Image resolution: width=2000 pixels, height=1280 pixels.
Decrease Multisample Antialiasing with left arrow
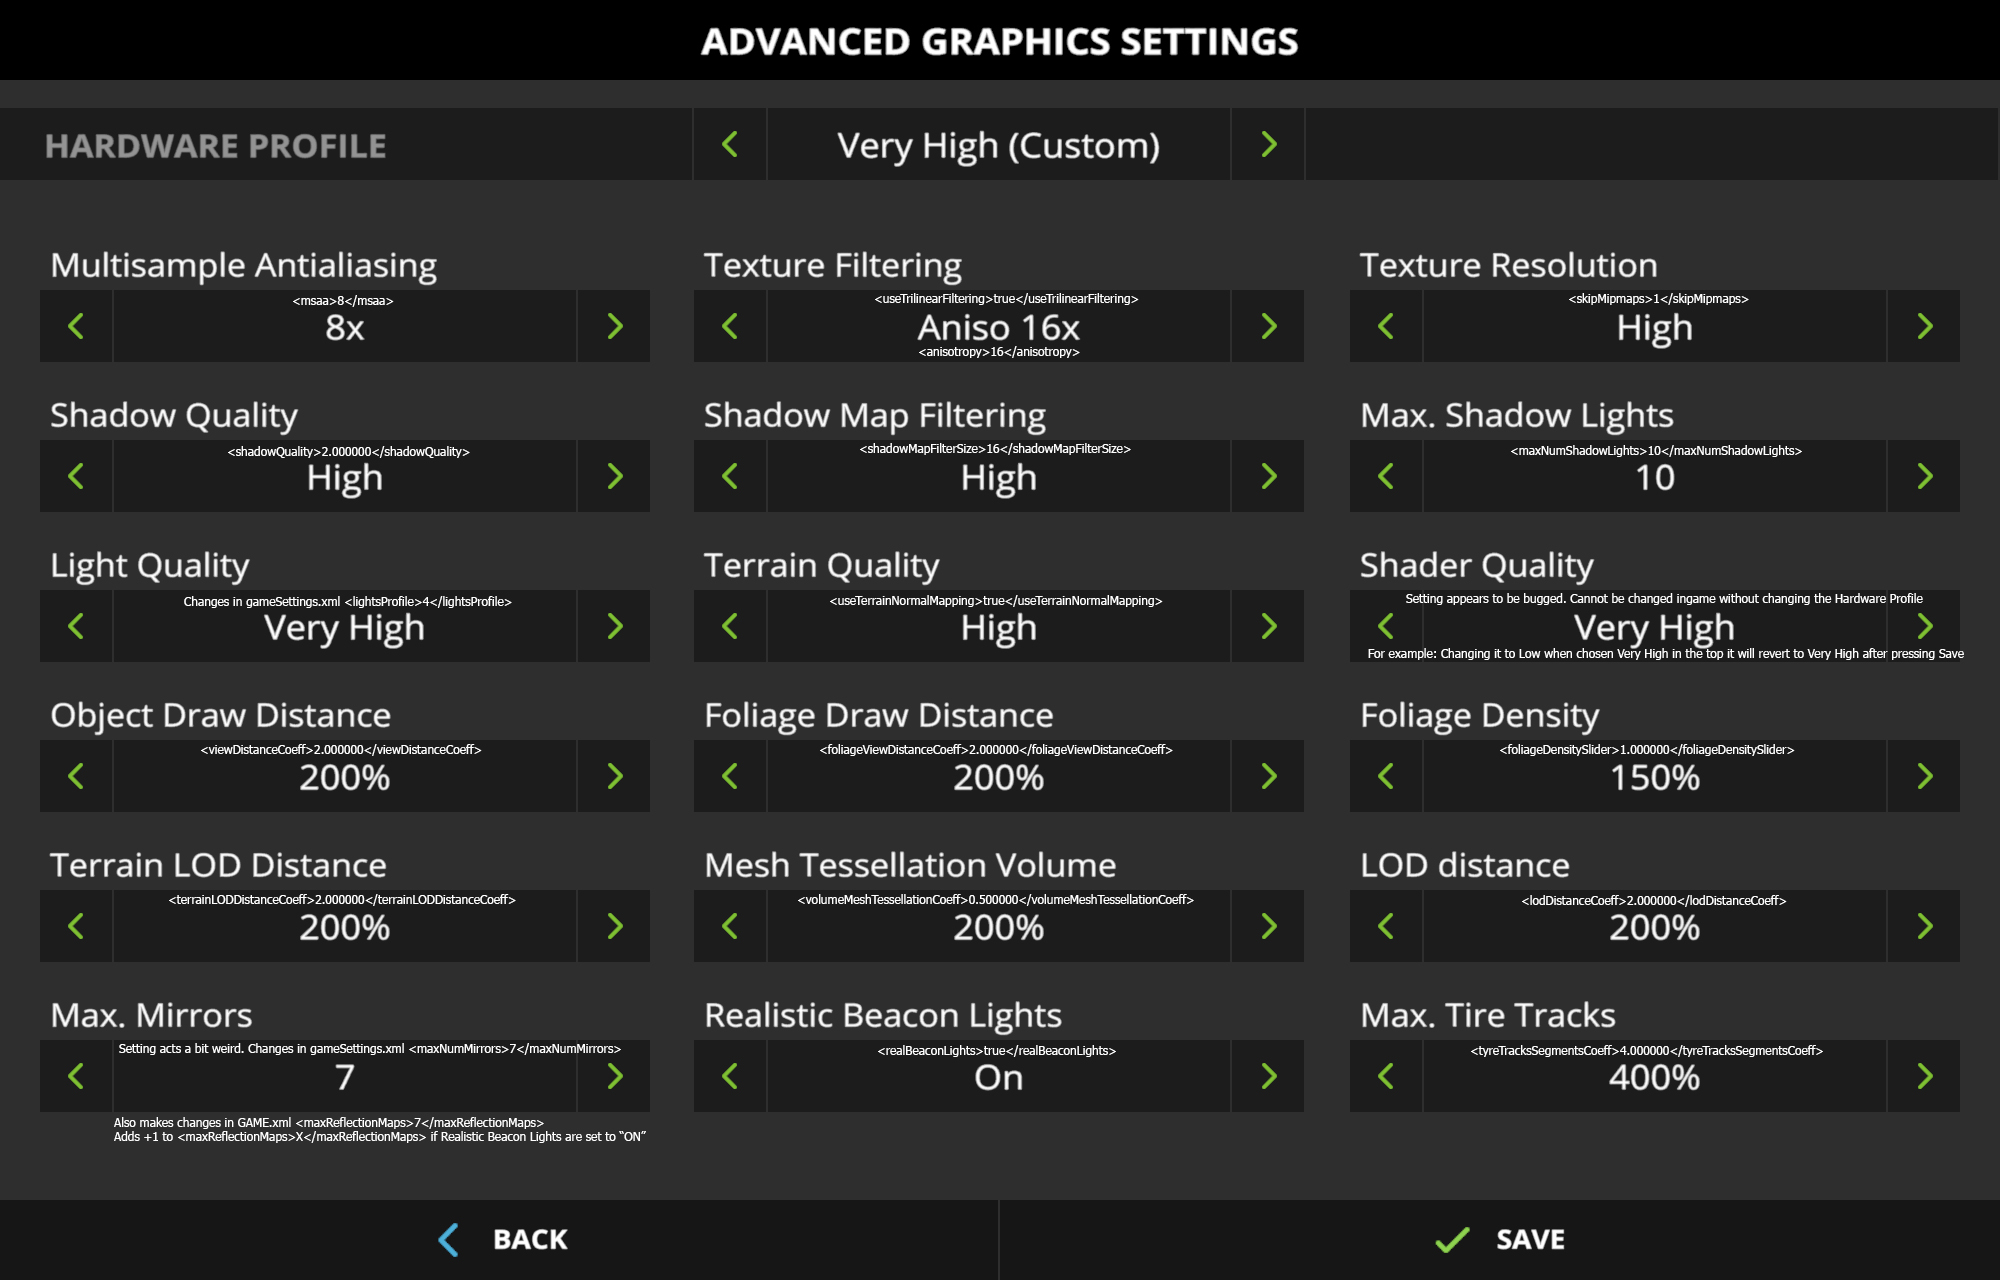(76, 326)
